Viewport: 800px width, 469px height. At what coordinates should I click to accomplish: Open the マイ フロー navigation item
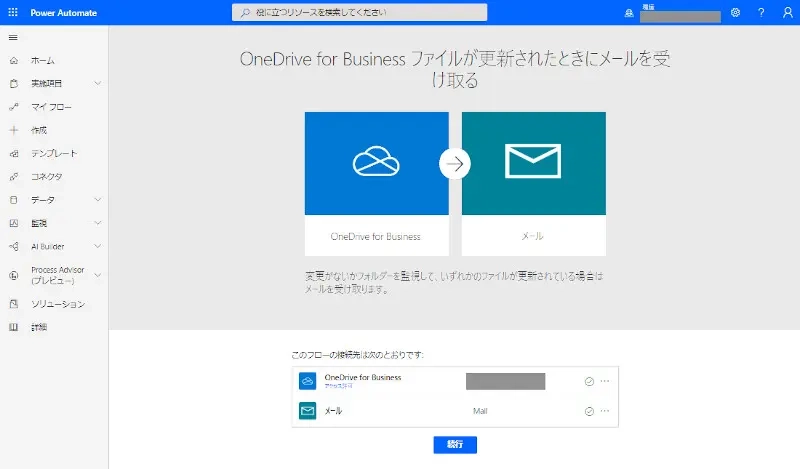click(x=54, y=107)
